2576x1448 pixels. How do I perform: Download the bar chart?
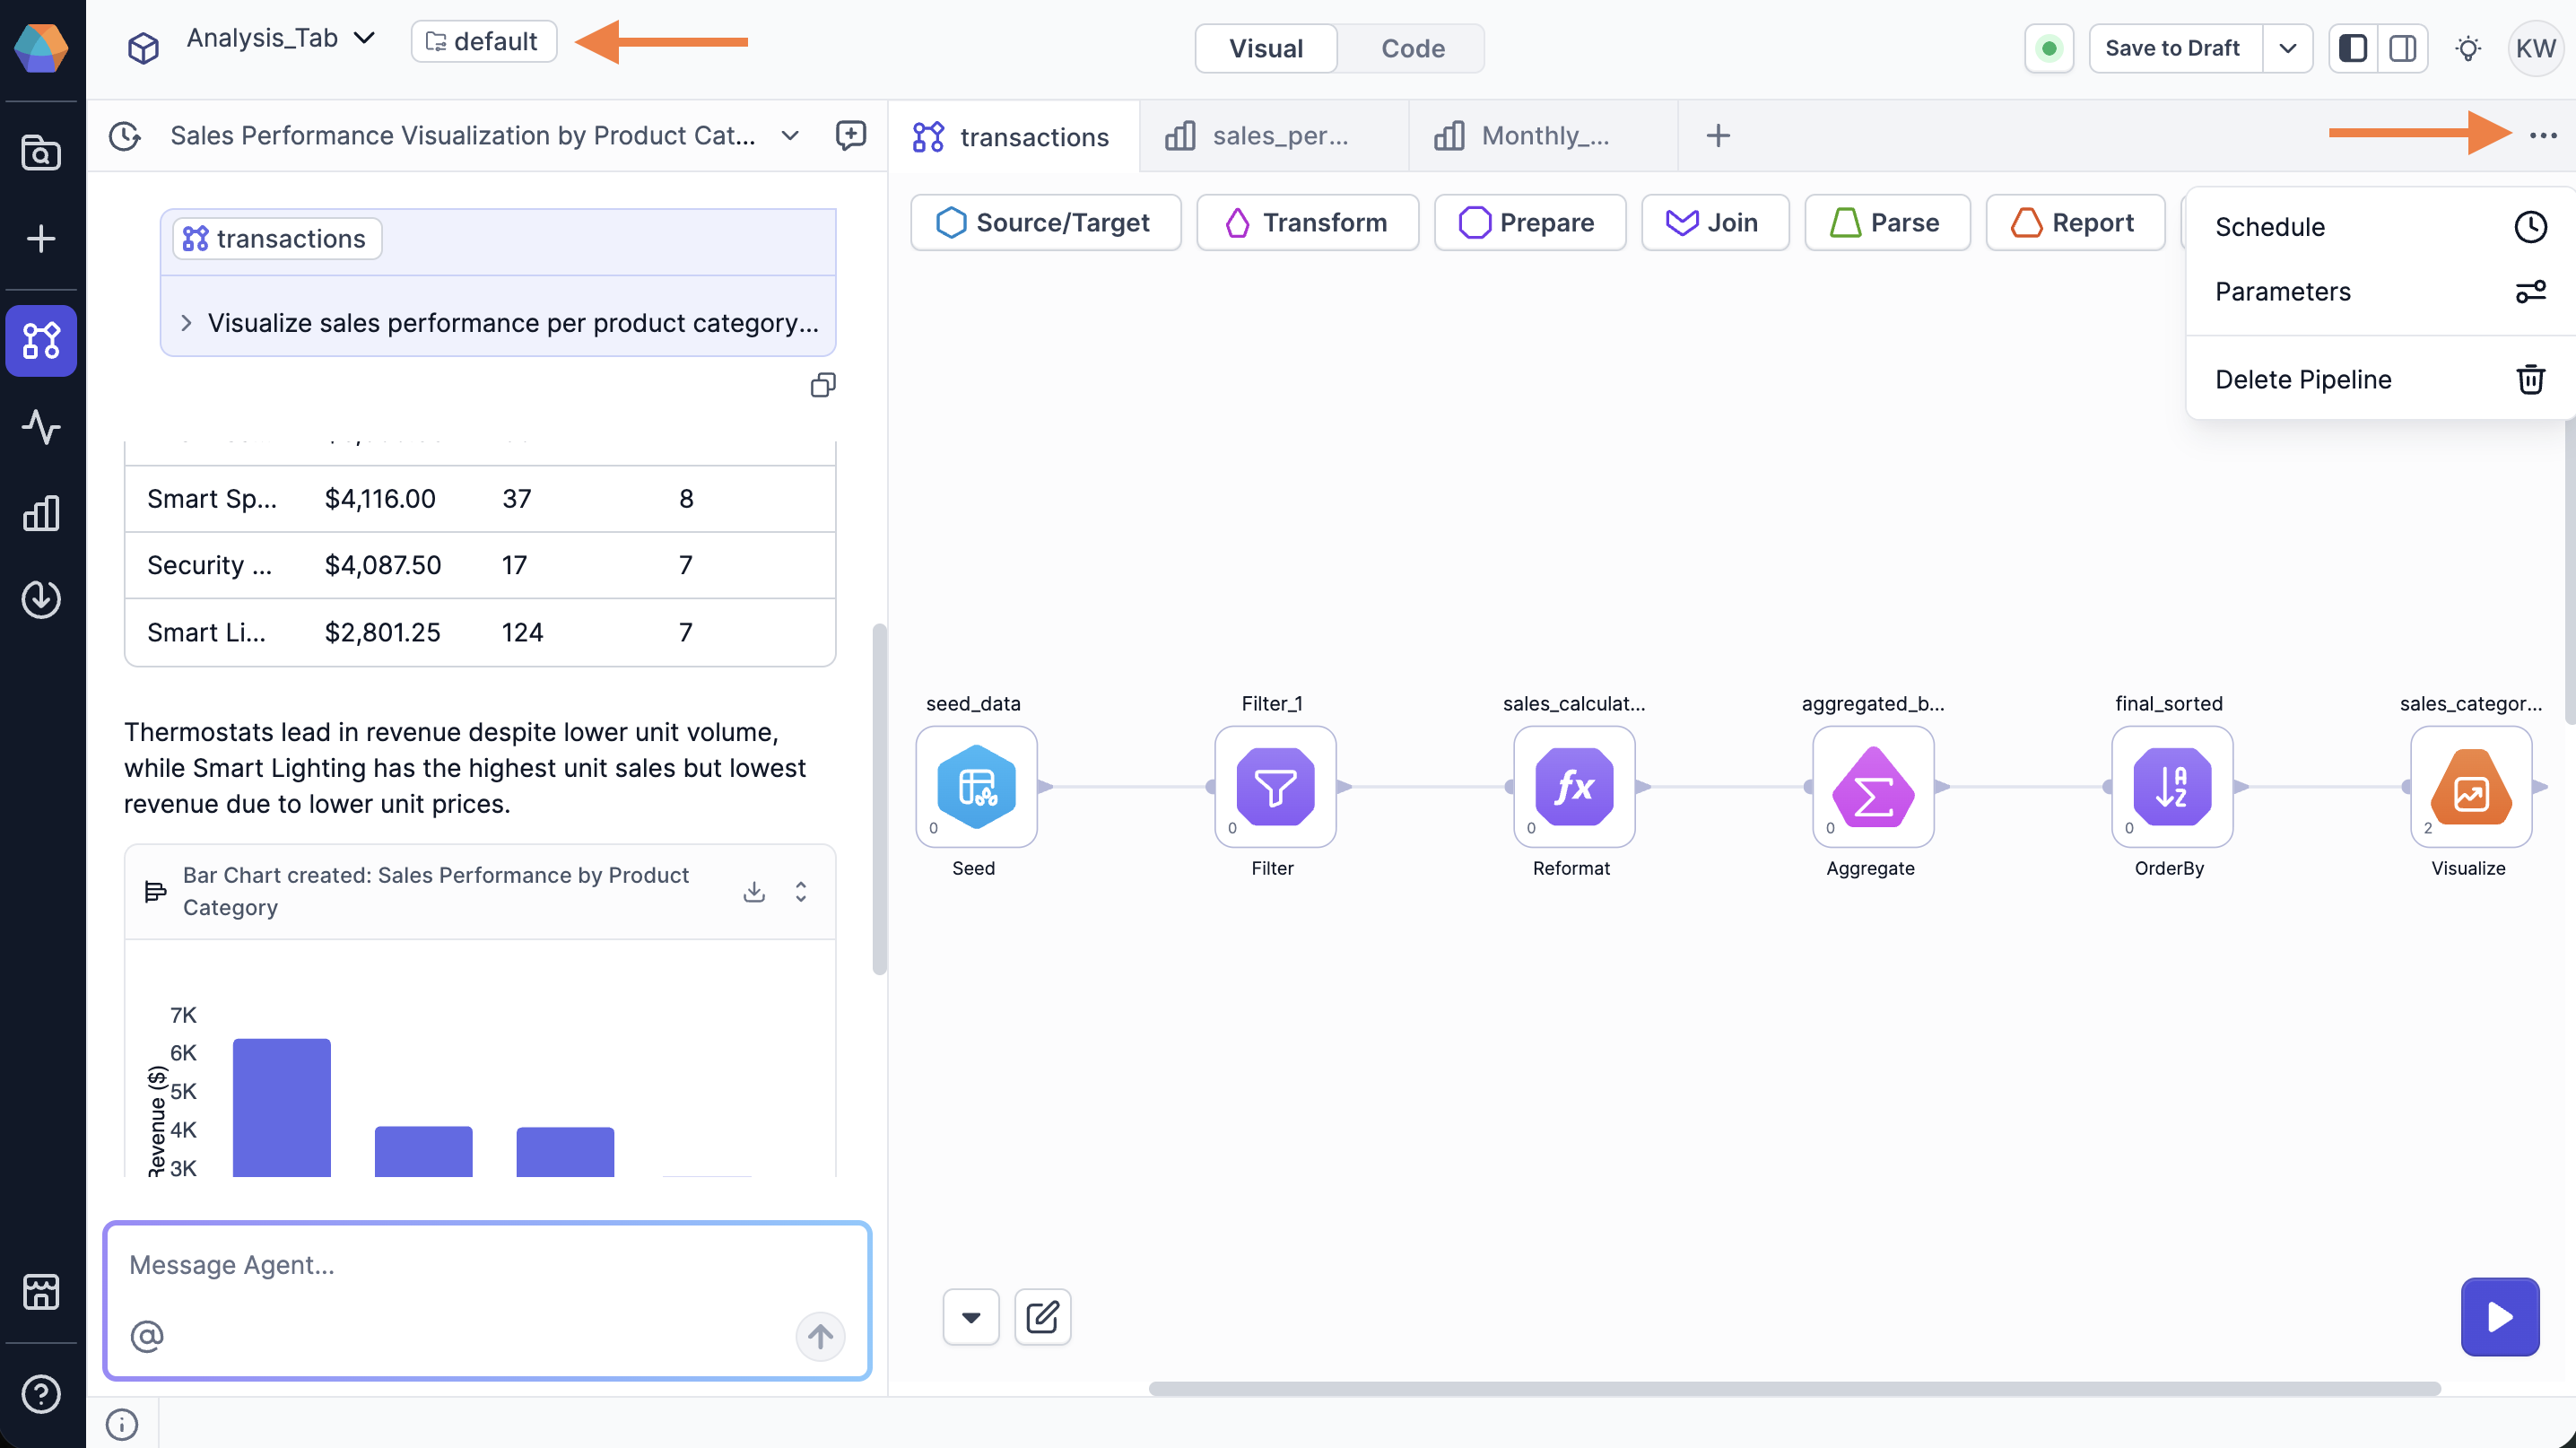[754, 891]
